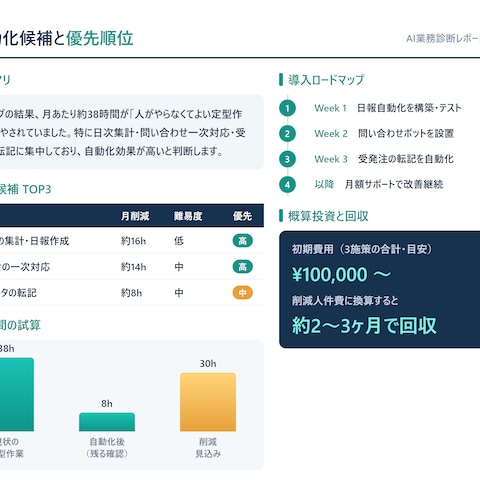Image resolution: width=480 pixels, height=480 pixels.
Task: Click the 削減見込み axis label
Action: [208, 448]
